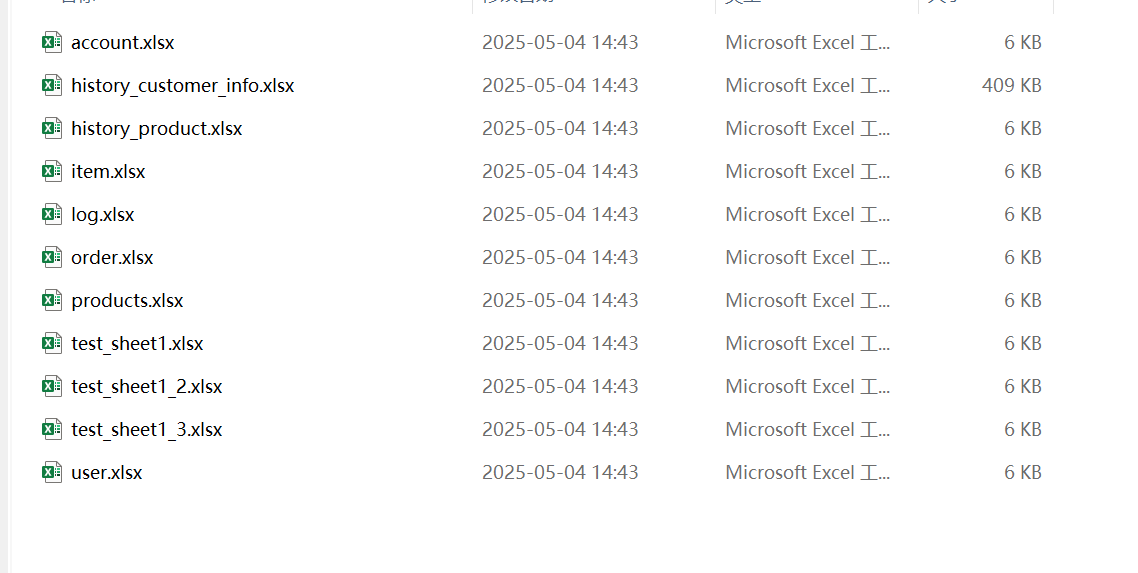This screenshot has width=1138, height=573.
Task: Click the 6 KB size of log.xlsx
Action: [x=1023, y=214]
